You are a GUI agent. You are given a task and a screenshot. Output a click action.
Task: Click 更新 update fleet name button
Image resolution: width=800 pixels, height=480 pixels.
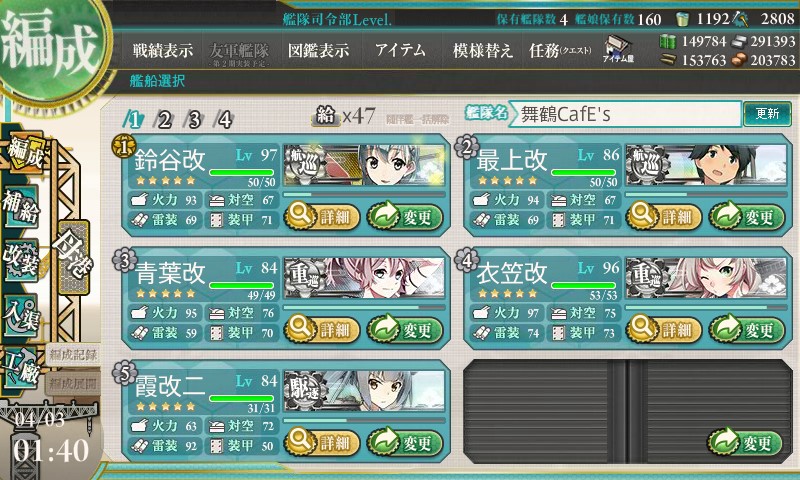767,113
